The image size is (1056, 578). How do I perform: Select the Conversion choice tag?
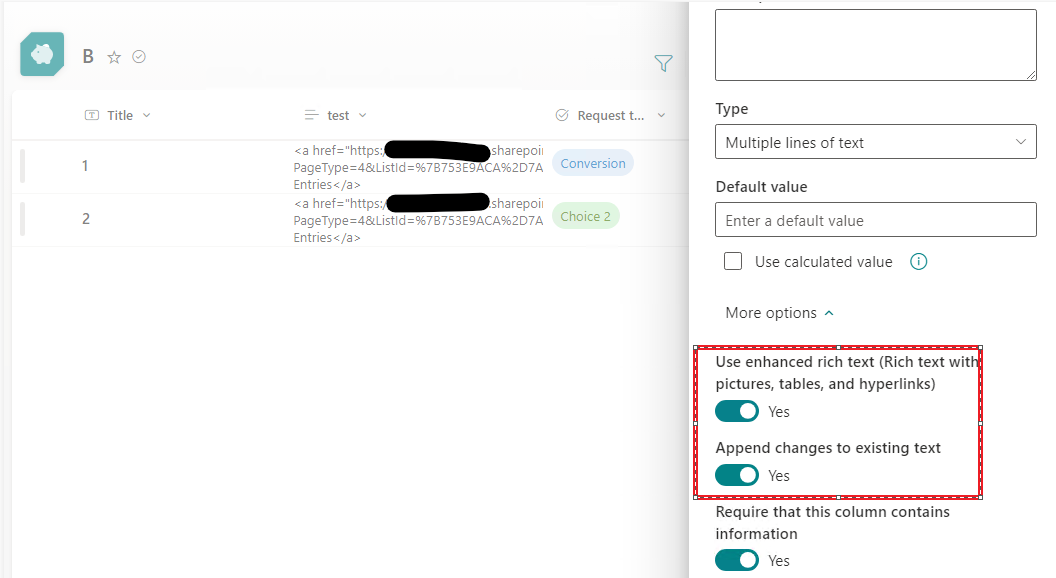(x=592, y=162)
